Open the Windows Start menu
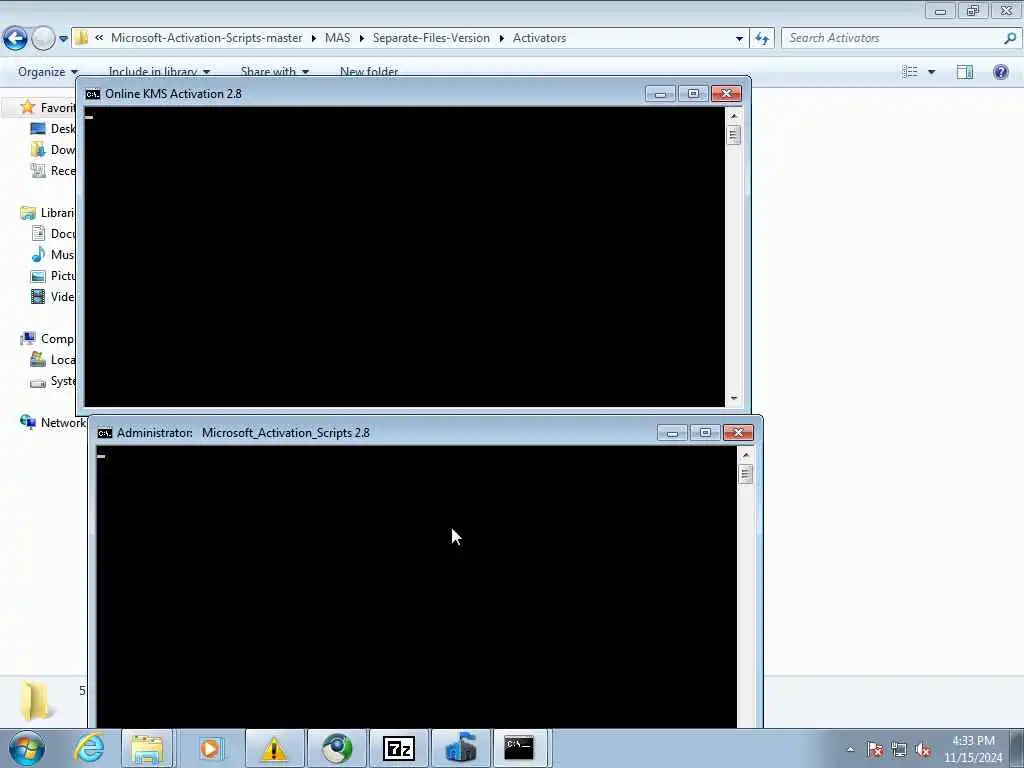Screen dimensions: 1024x768 [x=27, y=748]
